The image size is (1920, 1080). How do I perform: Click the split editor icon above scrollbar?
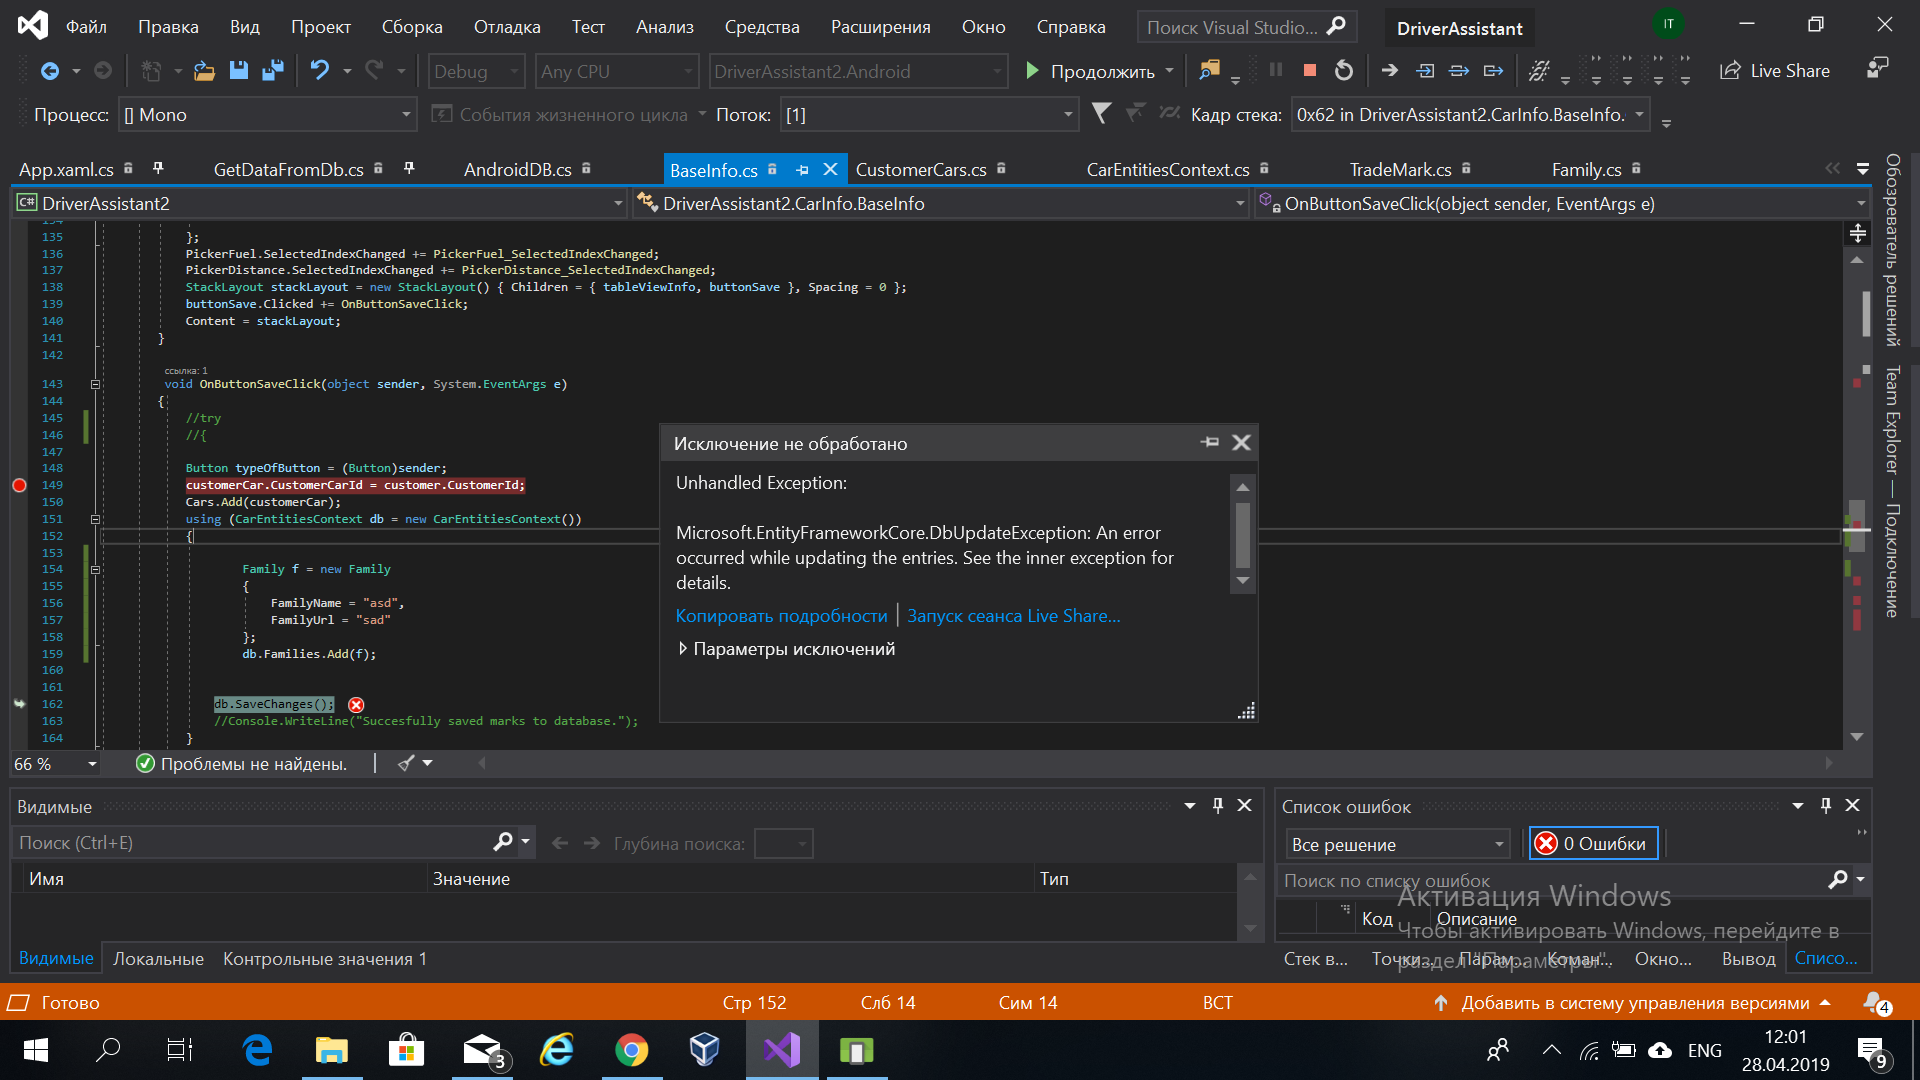click(x=1857, y=233)
